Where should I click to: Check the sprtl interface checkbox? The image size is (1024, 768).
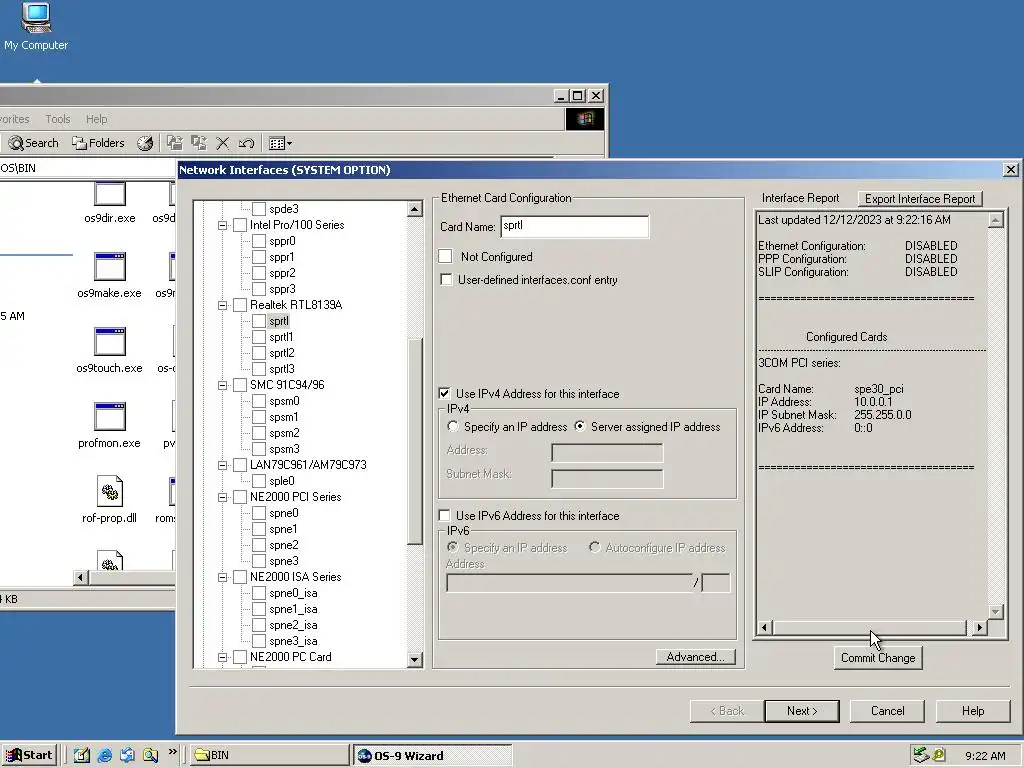pyautogui.click(x=259, y=321)
